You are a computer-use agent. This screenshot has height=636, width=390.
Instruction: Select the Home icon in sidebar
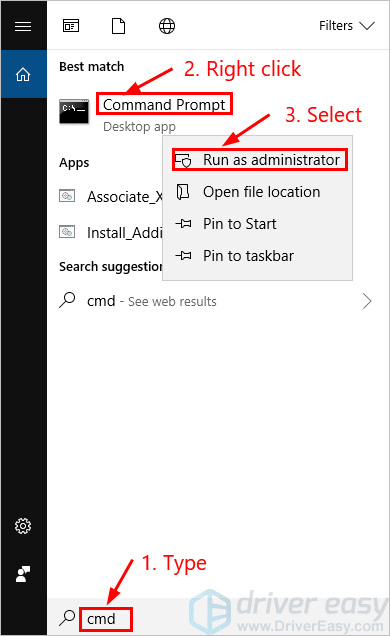click(x=23, y=74)
